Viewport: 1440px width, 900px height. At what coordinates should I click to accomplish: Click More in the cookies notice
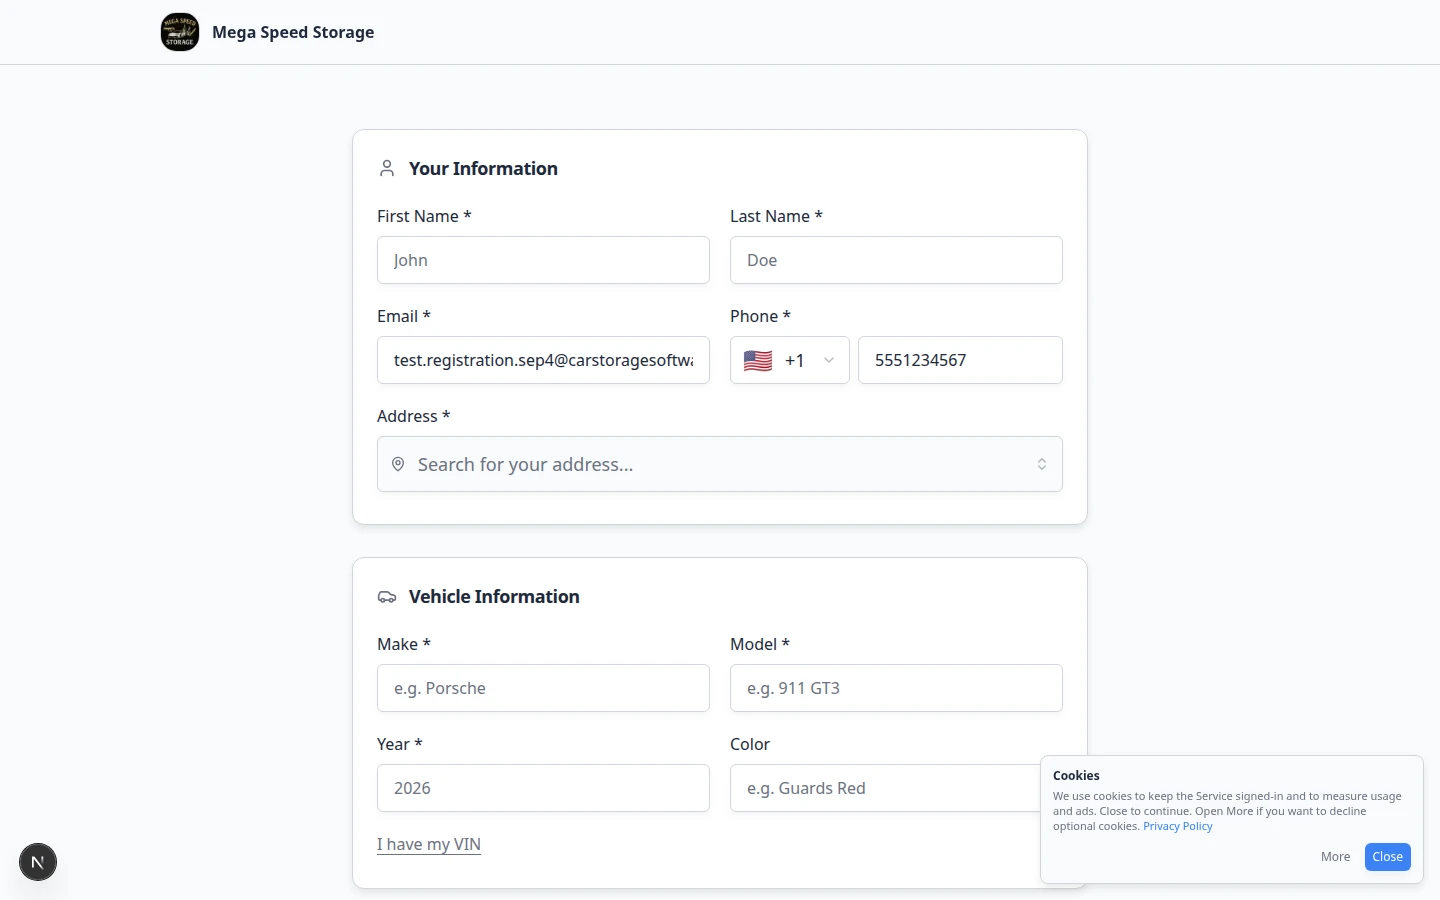tap(1335, 857)
